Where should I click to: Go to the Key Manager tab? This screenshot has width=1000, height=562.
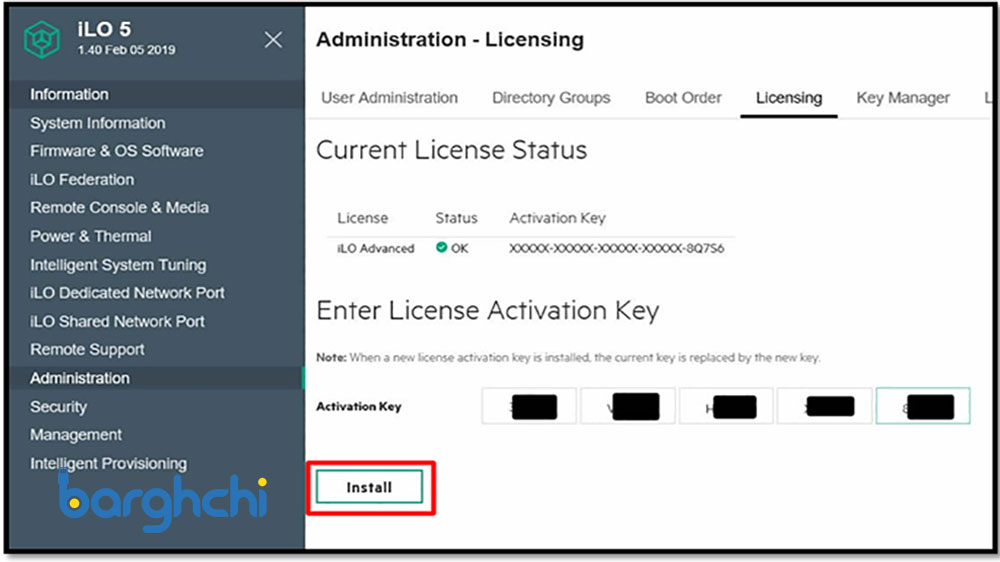click(903, 98)
